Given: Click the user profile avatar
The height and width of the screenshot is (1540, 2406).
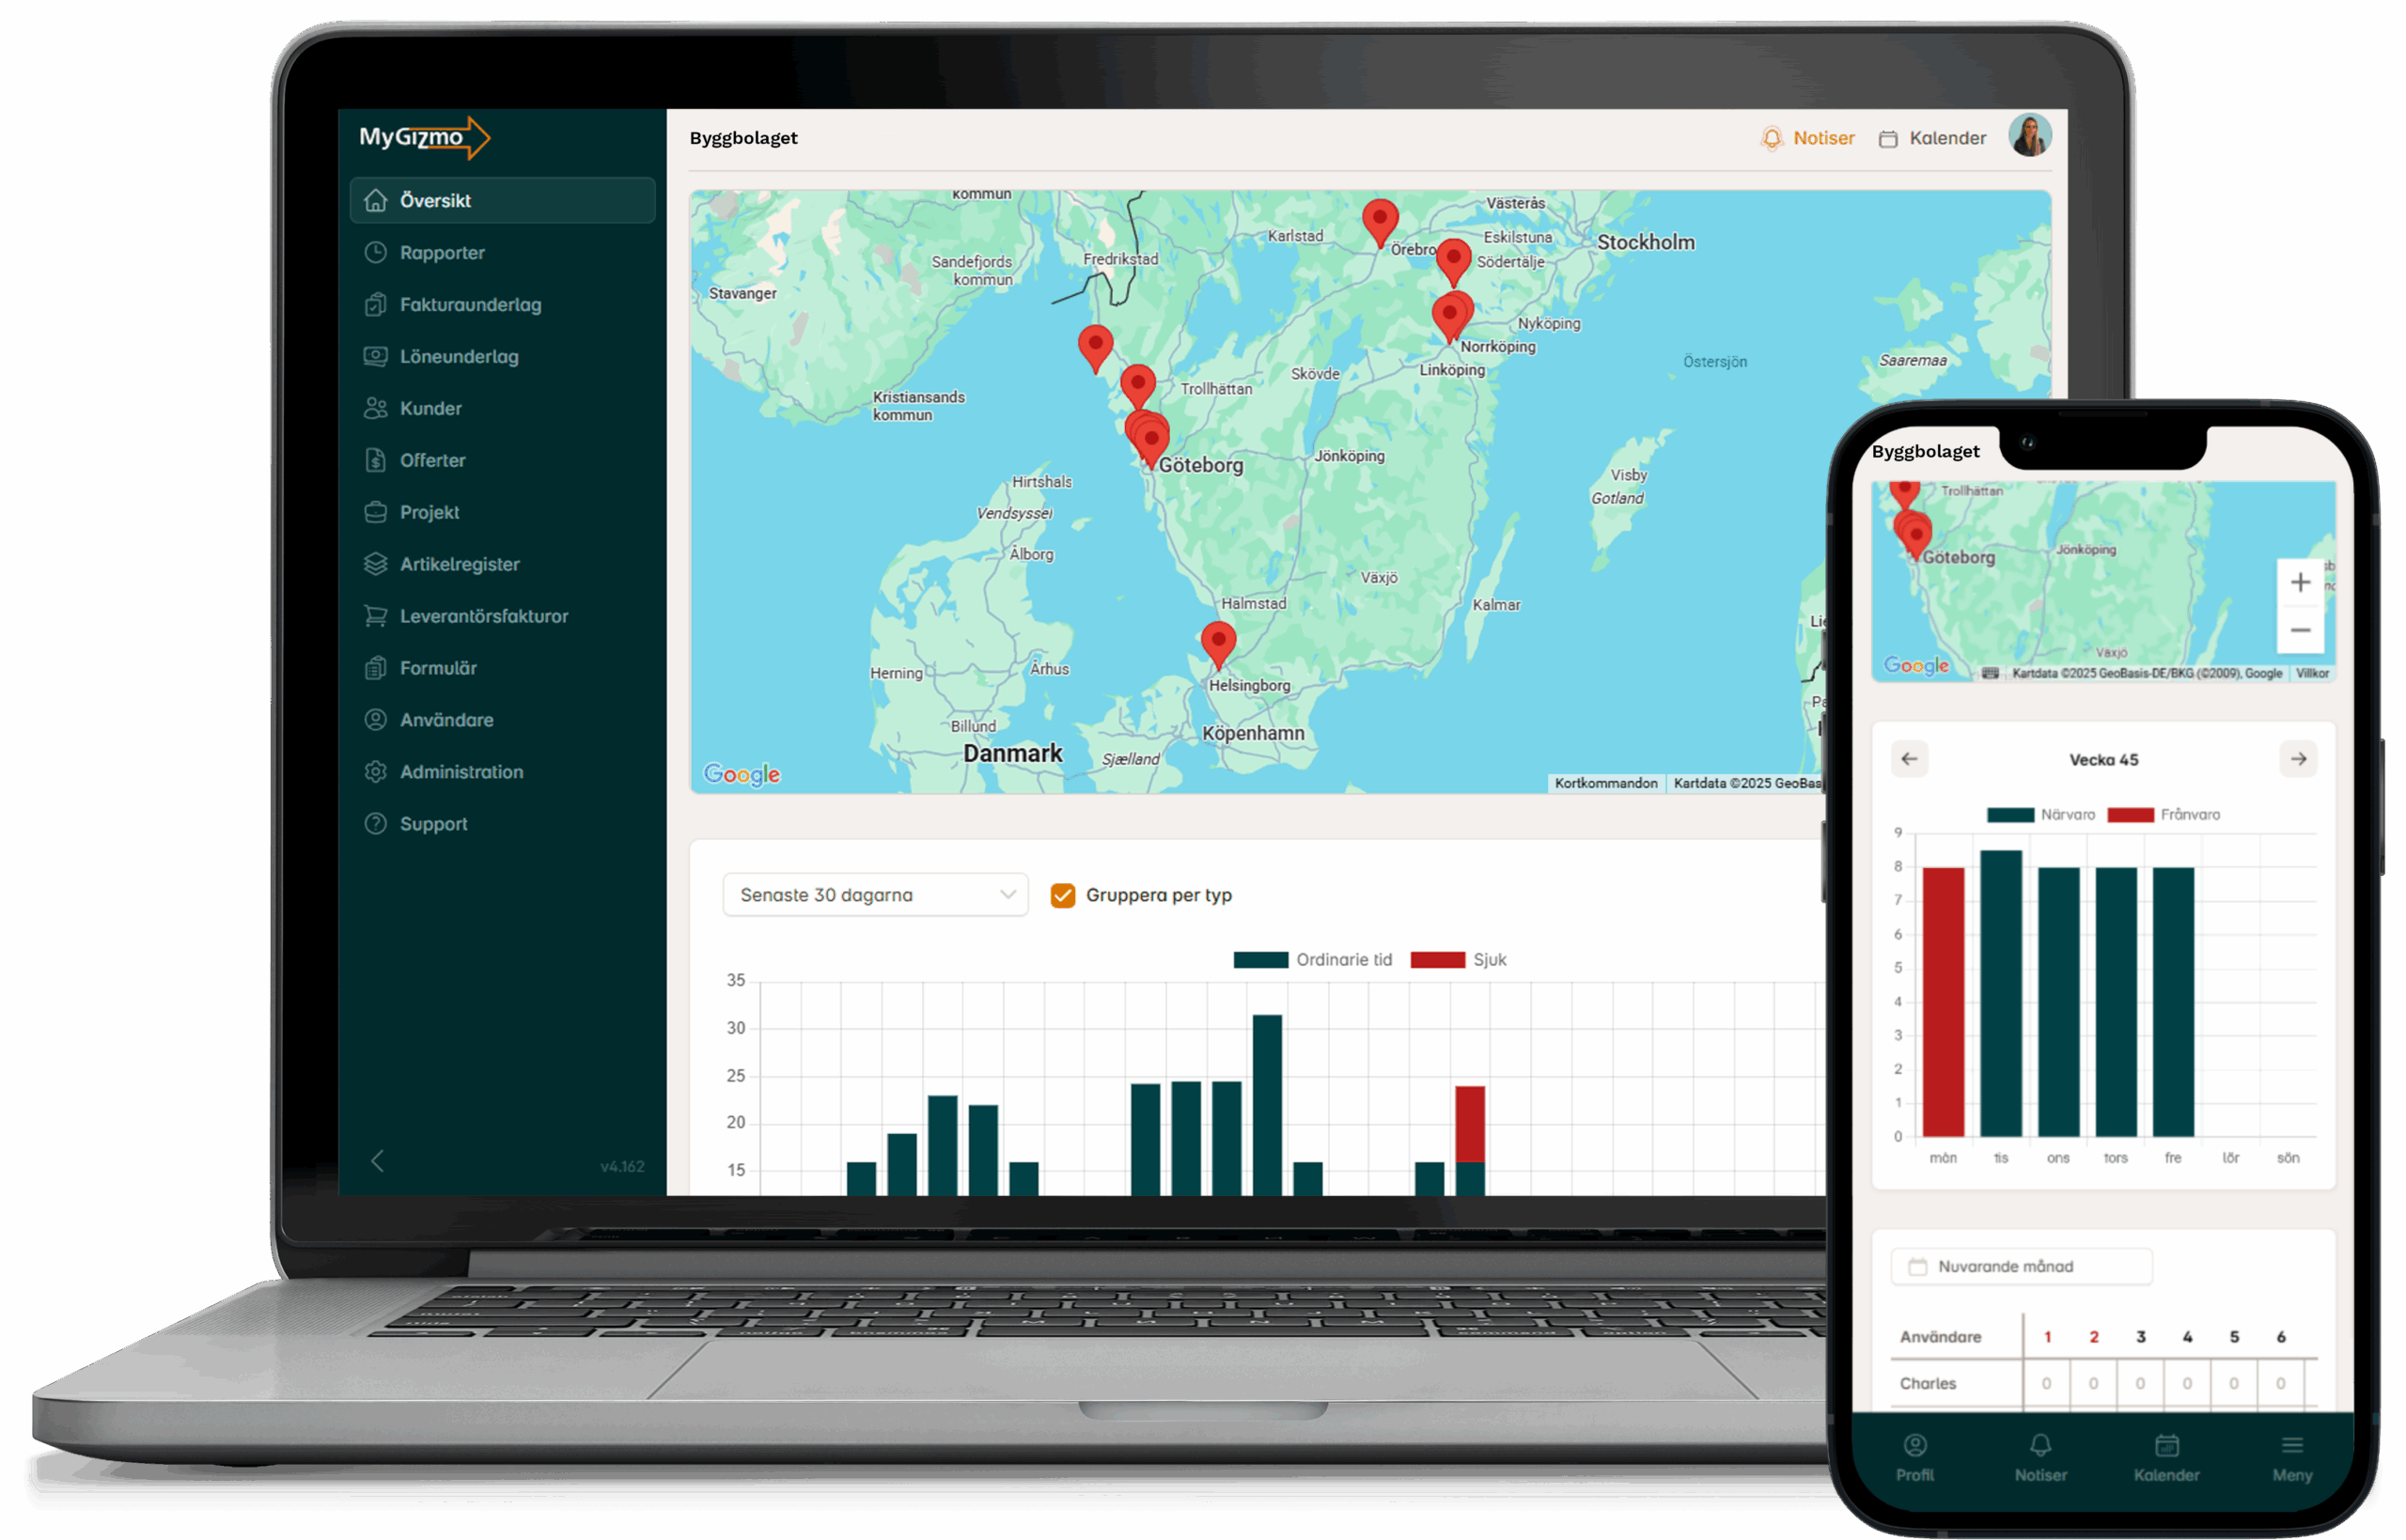Looking at the screenshot, I should 2029,136.
